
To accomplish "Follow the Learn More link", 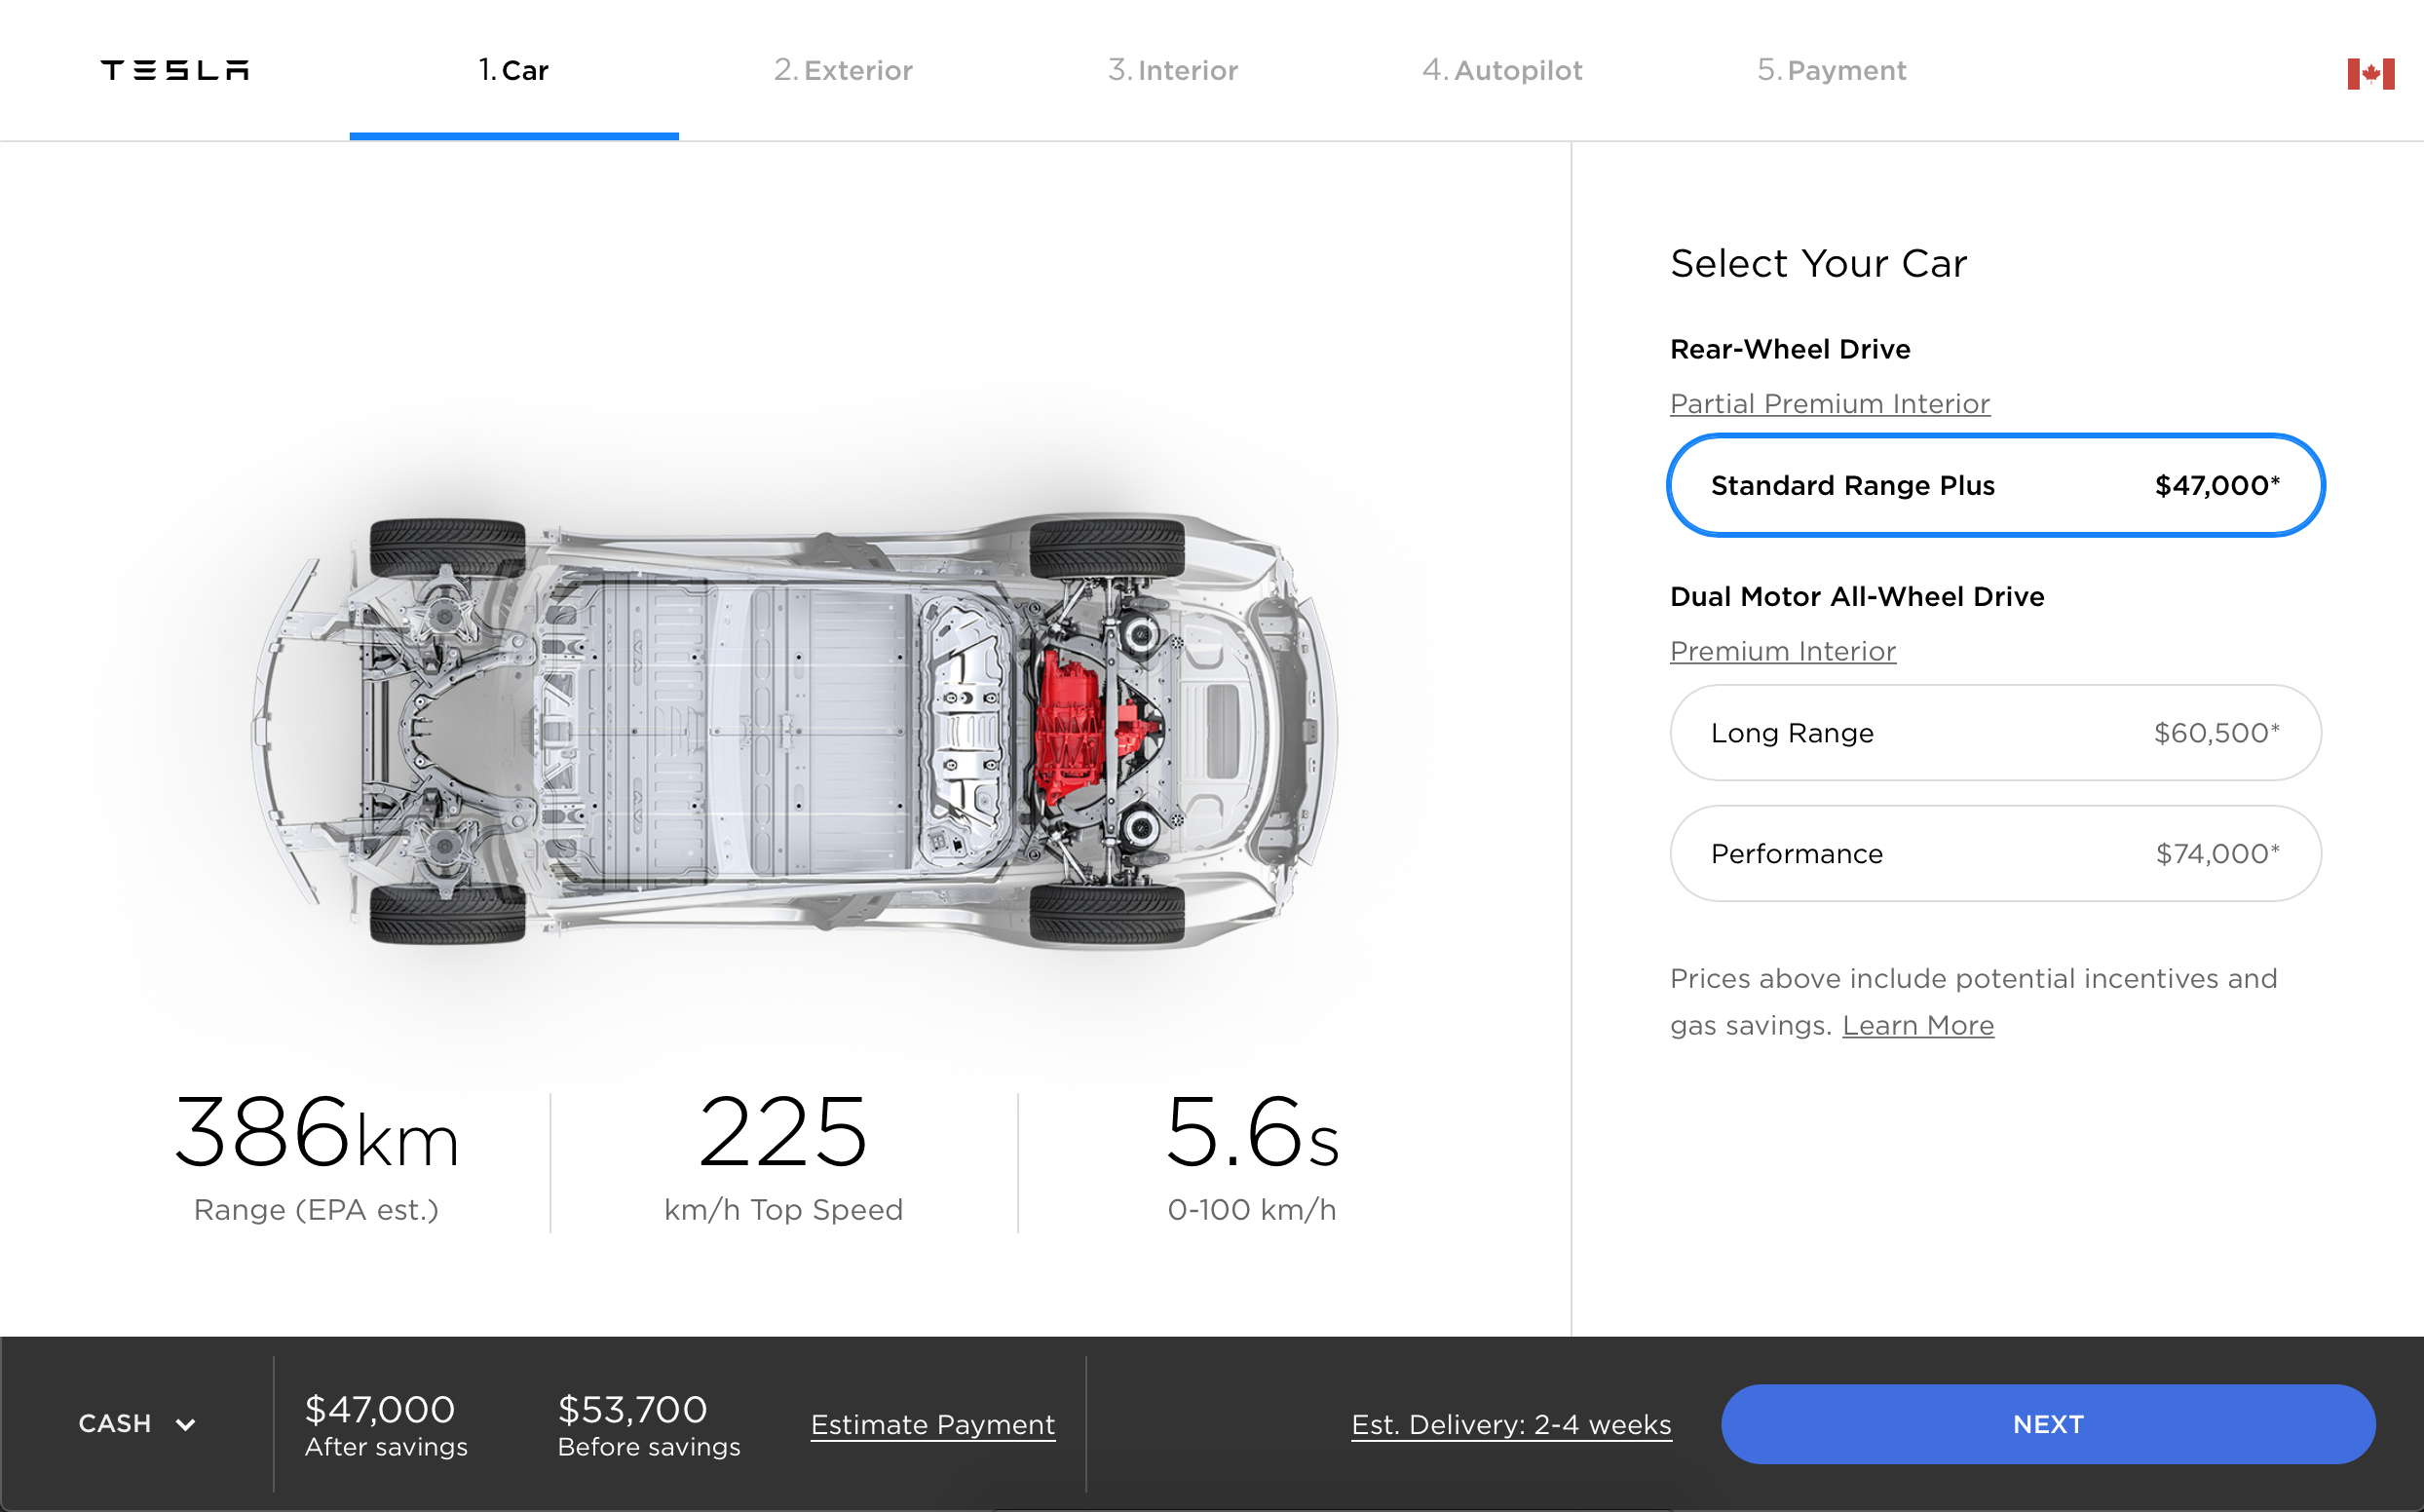I will point(1918,1025).
